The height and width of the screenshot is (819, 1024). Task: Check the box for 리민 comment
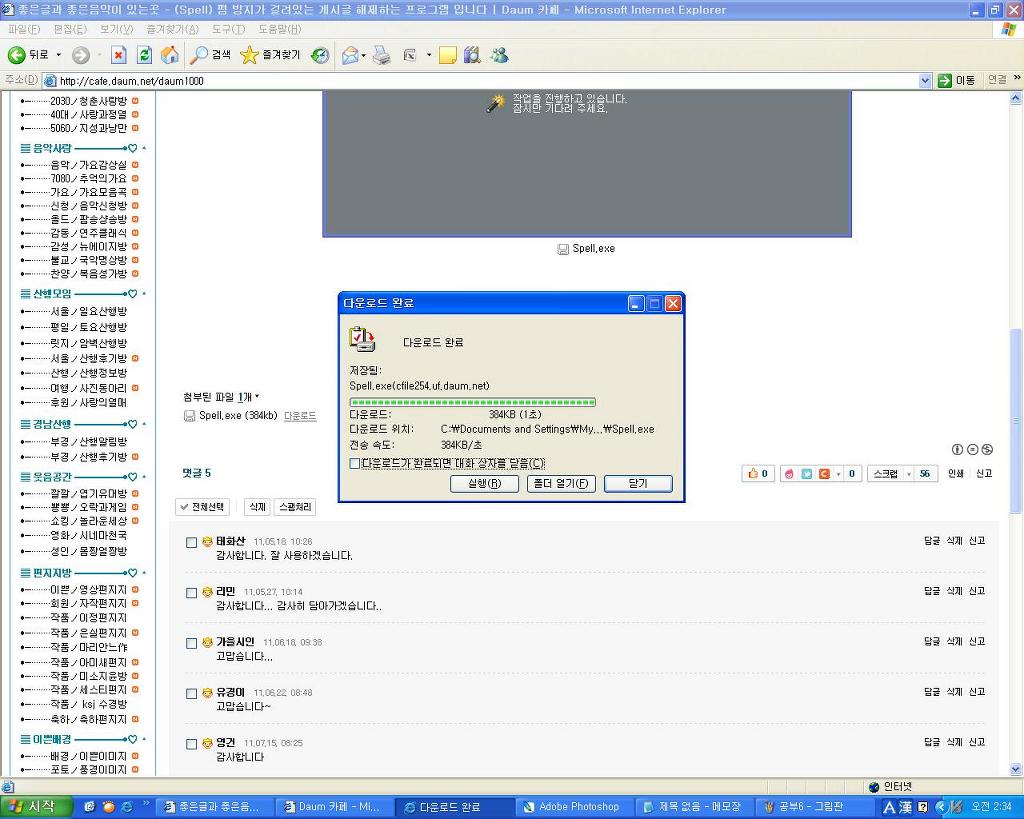point(191,592)
